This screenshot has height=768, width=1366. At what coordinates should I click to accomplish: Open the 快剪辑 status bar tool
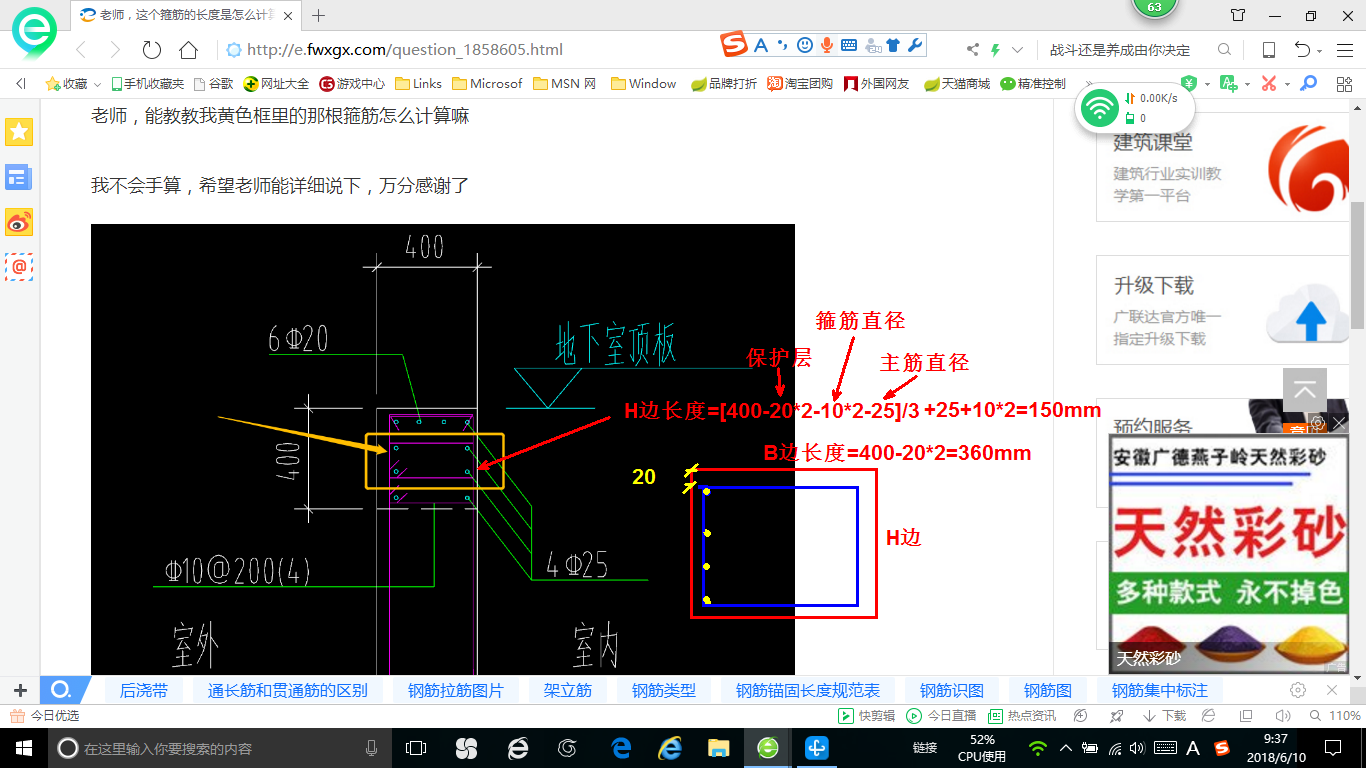click(x=866, y=716)
